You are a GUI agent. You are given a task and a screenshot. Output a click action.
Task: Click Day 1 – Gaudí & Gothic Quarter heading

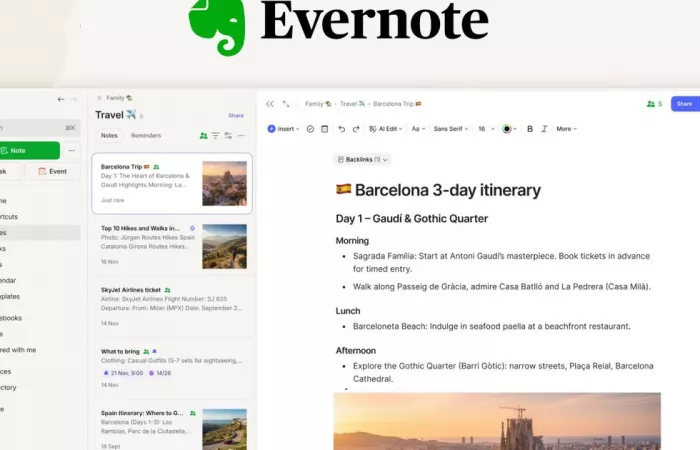tap(412, 218)
